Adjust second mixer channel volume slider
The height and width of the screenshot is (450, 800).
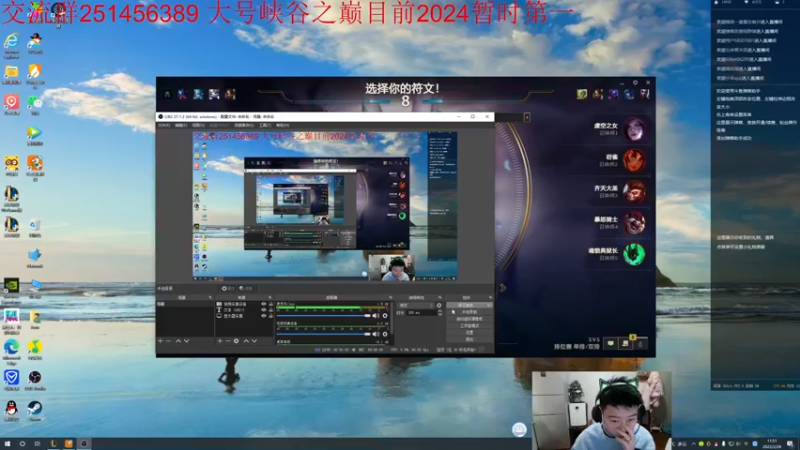pos(323,334)
